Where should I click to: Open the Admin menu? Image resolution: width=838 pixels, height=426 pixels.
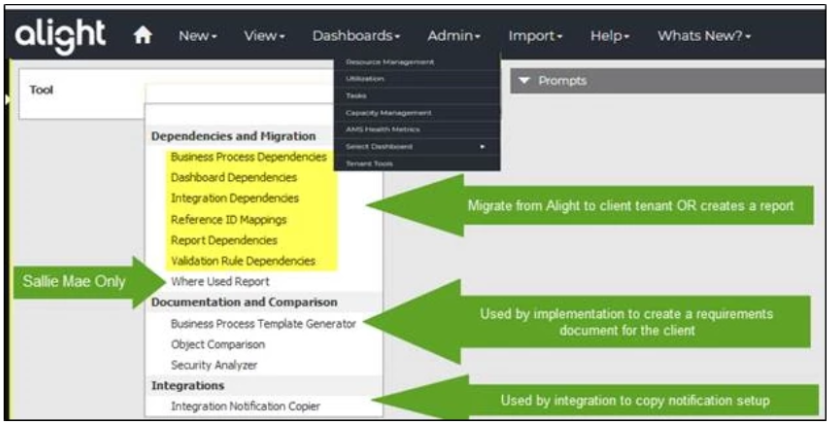454,36
